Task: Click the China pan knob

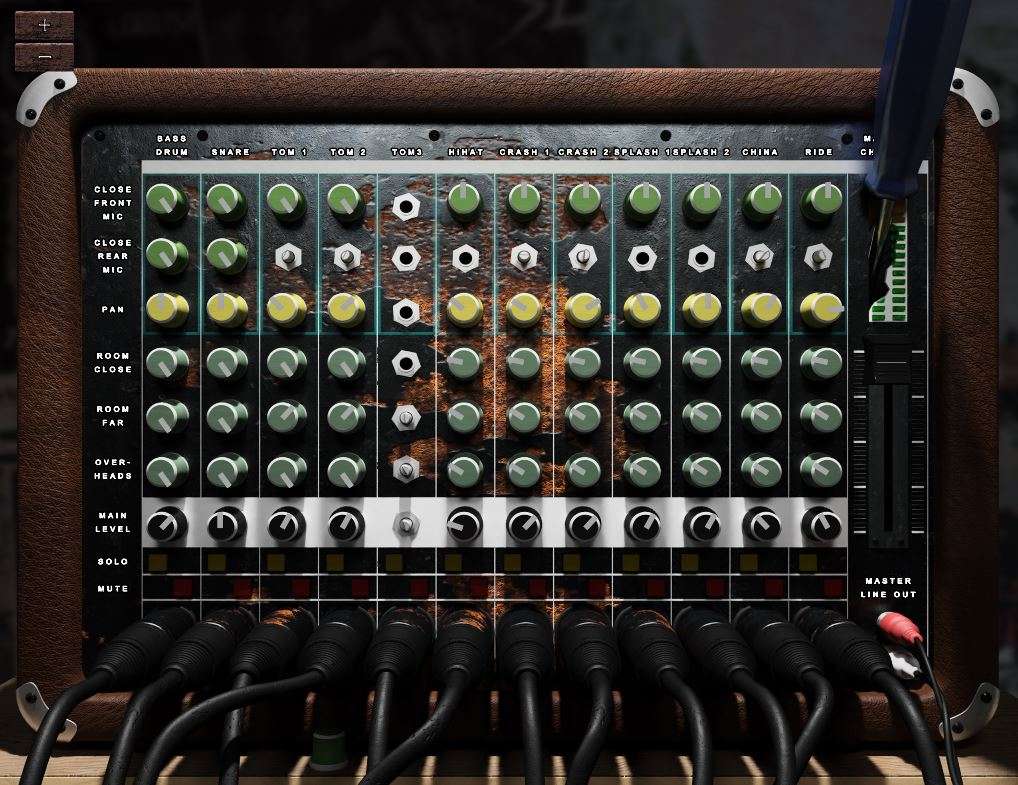Action: coord(761,310)
